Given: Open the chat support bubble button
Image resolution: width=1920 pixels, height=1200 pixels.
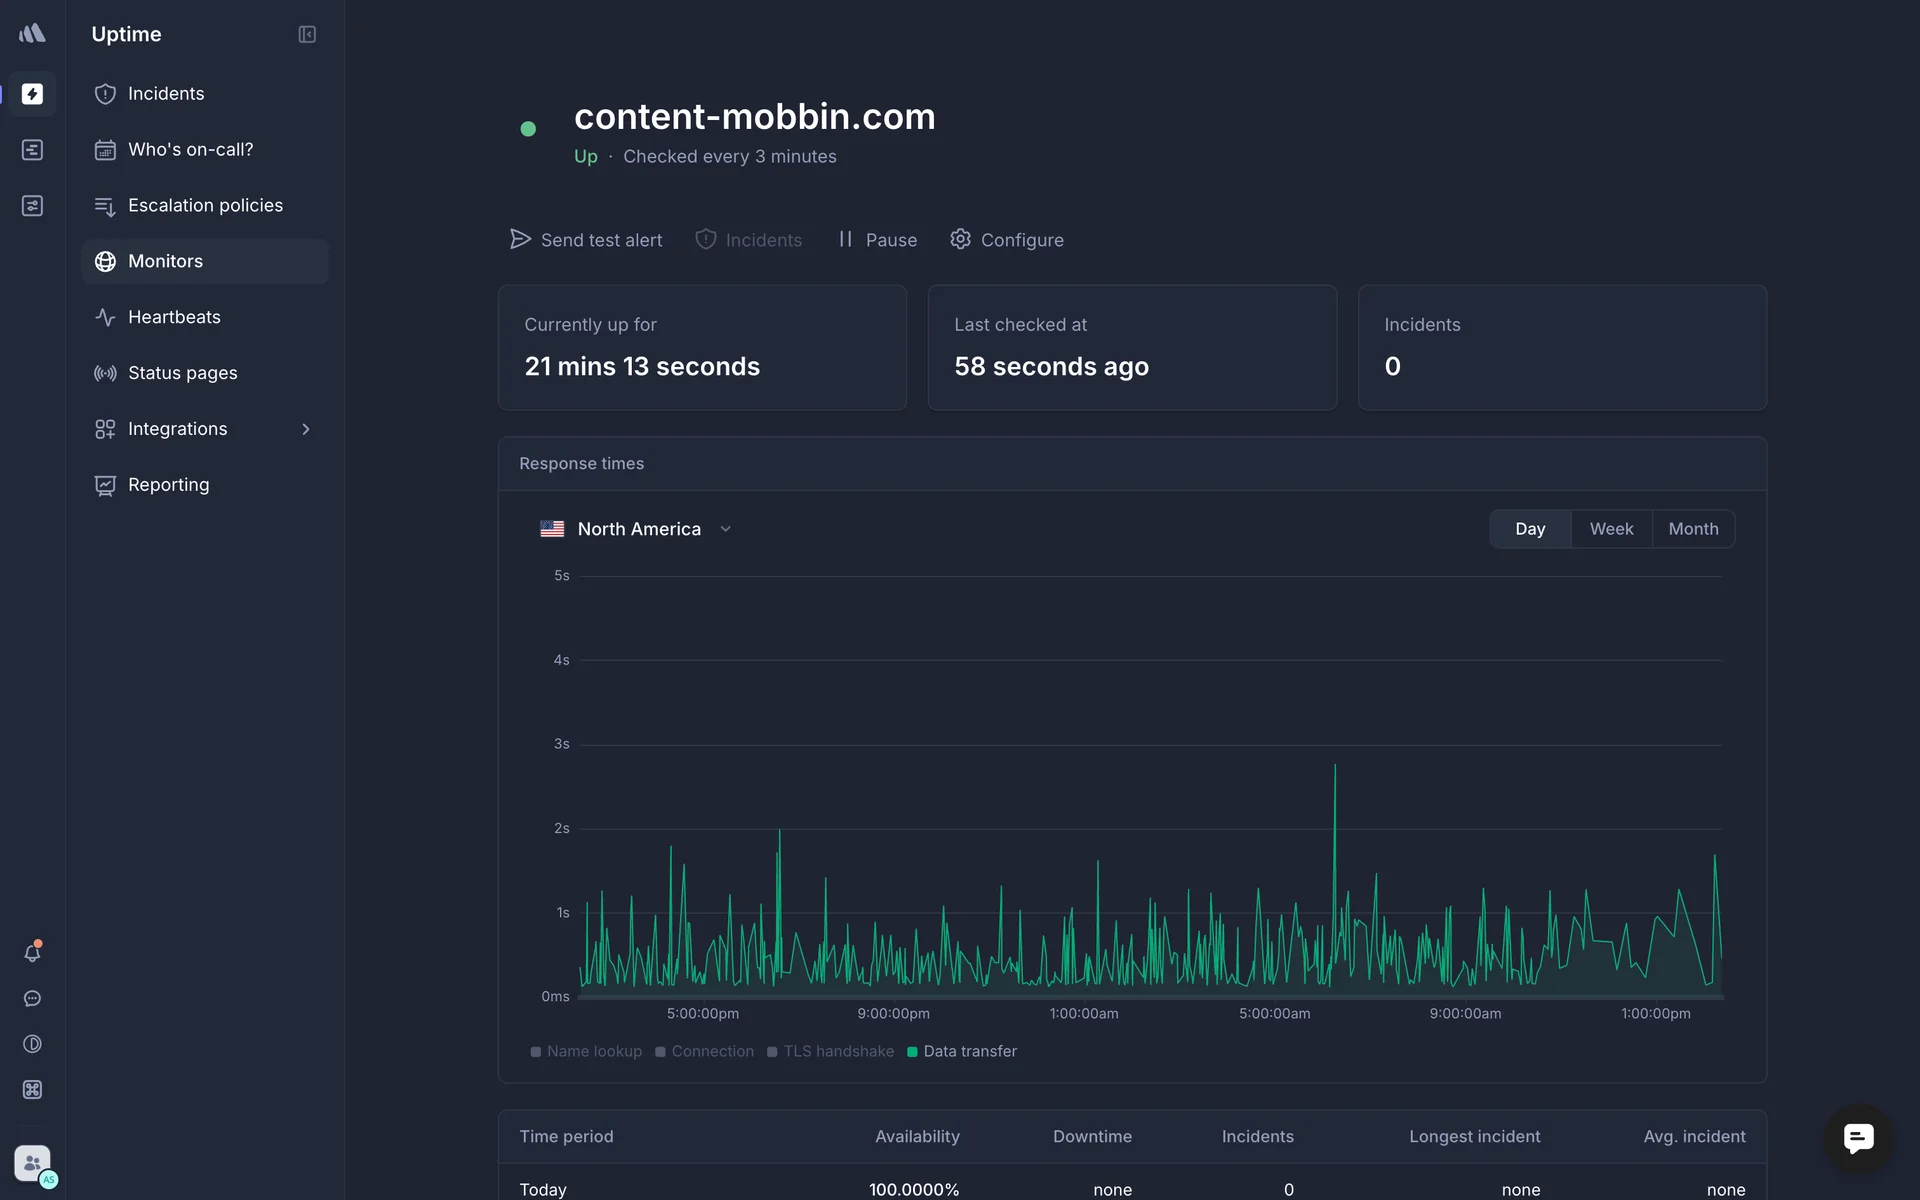Looking at the screenshot, I should (1858, 1138).
